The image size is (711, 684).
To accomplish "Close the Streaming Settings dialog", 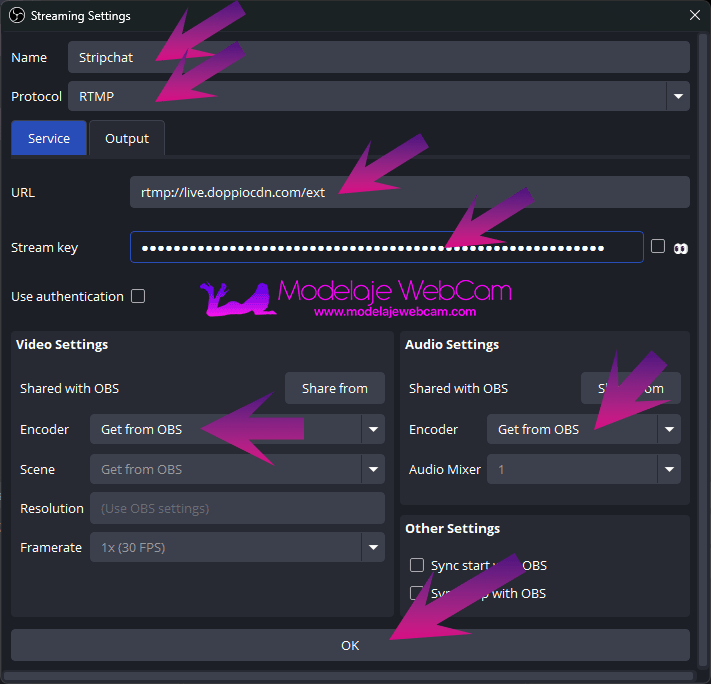I will coord(694,15).
